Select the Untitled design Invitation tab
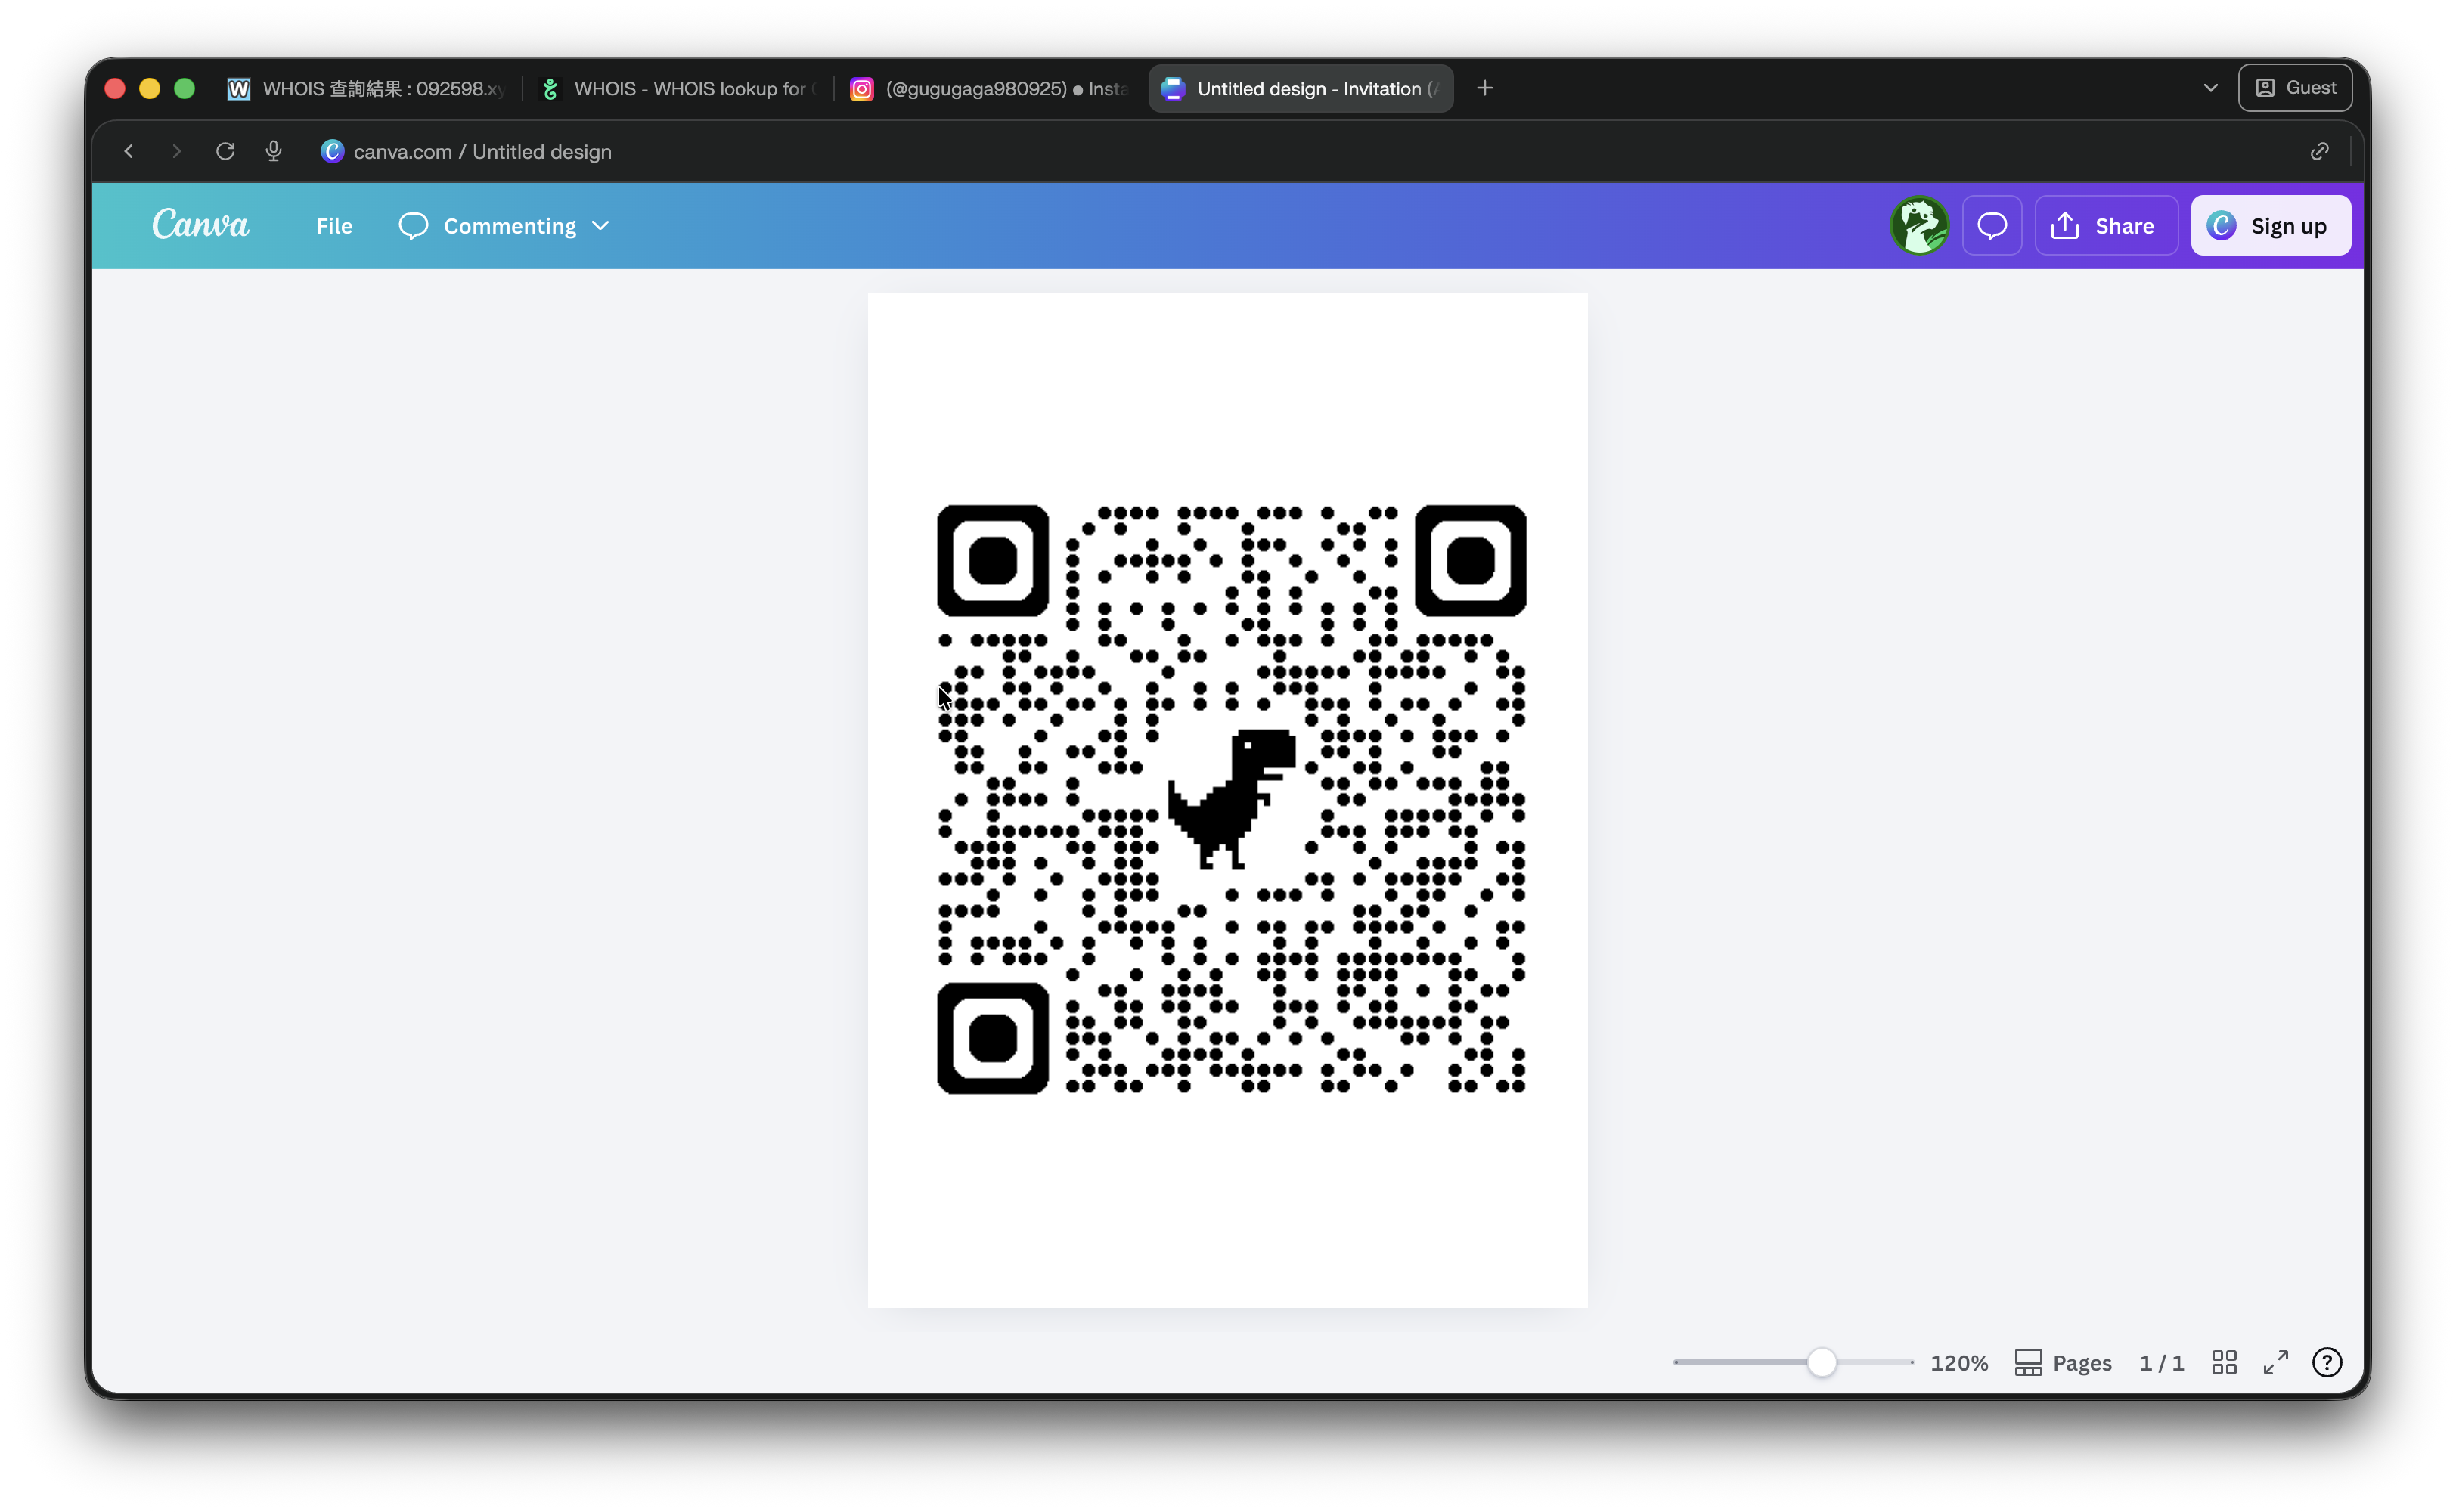 (x=1300, y=88)
